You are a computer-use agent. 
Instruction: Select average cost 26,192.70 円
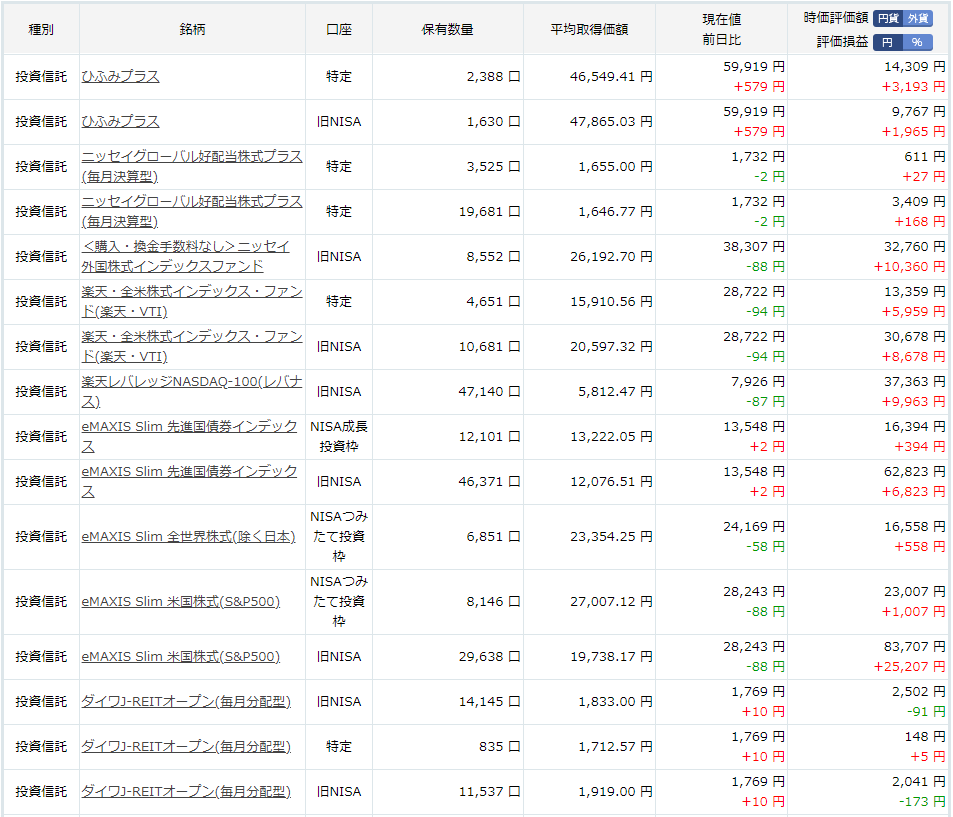click(x=611, y=257)
